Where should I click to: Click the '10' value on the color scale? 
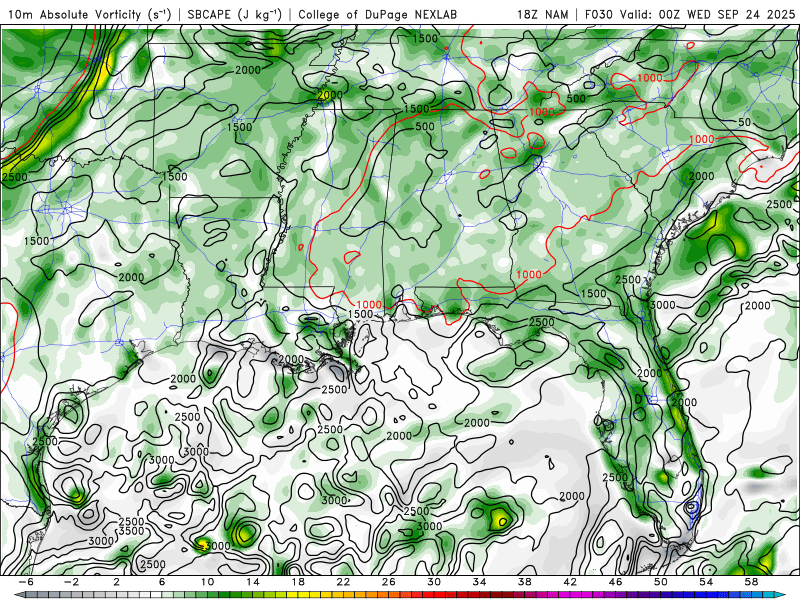click(207, 582)
